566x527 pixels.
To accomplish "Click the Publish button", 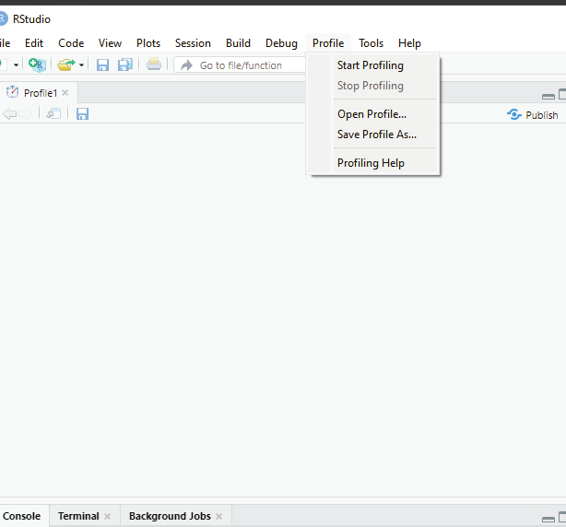I will tap(532, 115).
